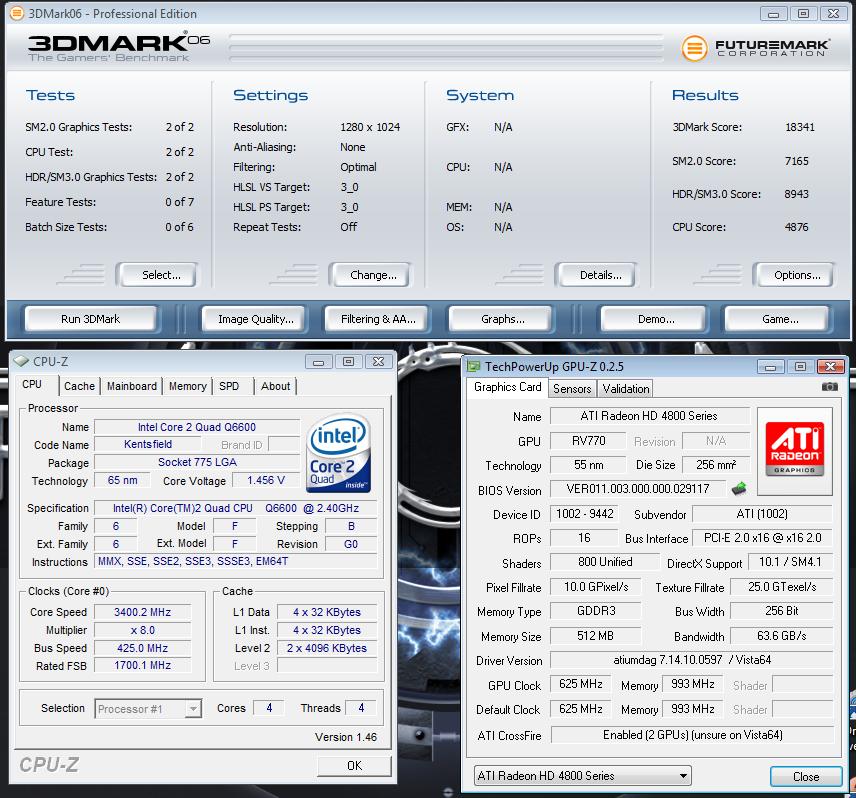
Task: Open Filtering & AA settings
Action: pyautogui.click(x=378, y=319)
